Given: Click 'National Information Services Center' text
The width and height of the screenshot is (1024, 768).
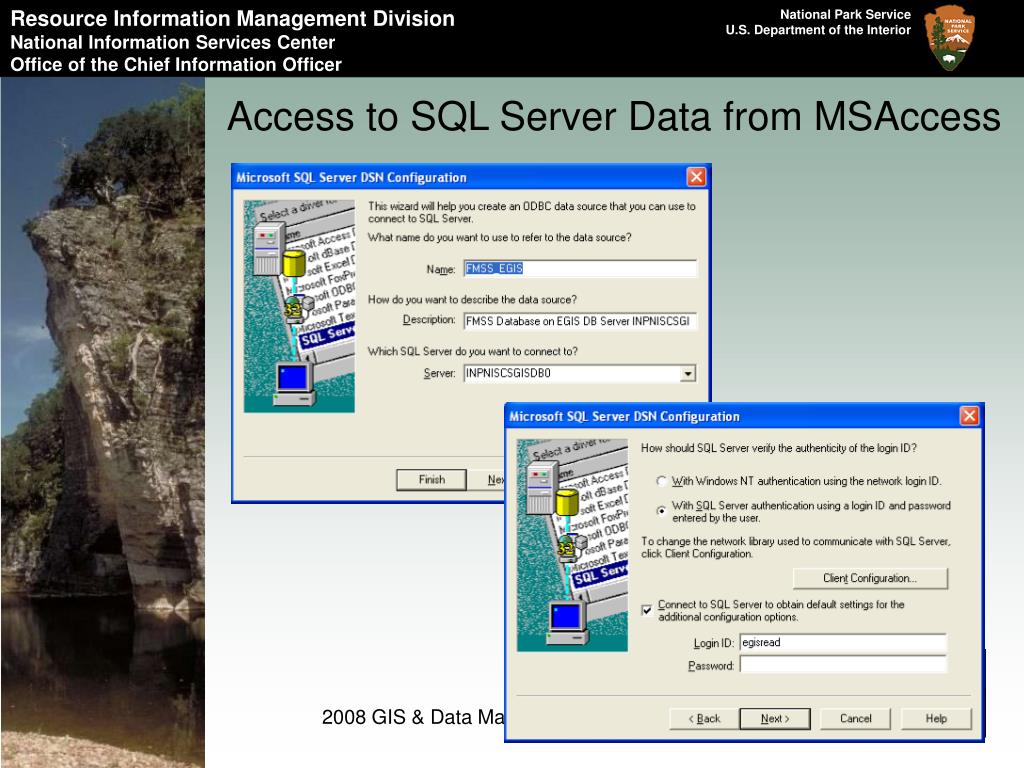Looking at the screenshot, I should coord(172,42).
